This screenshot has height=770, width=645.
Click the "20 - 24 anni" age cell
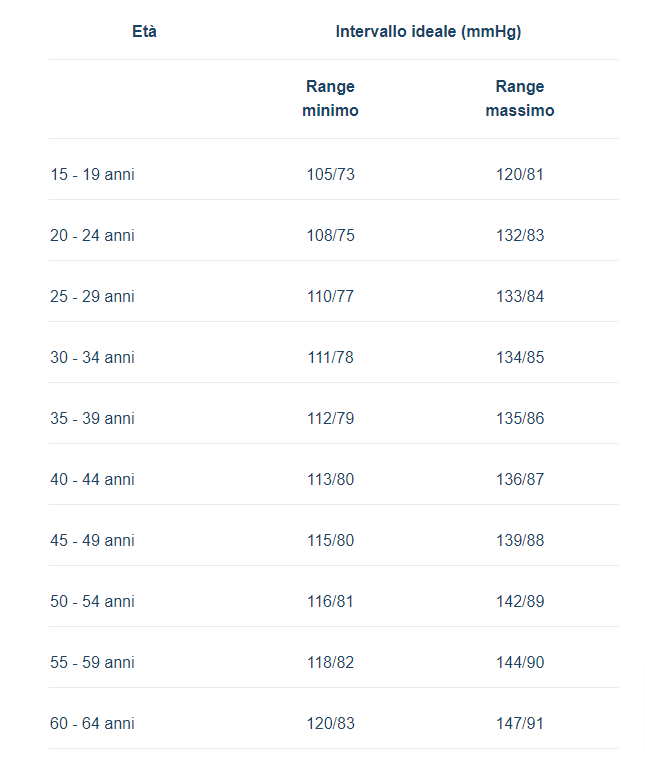point(92,236)
